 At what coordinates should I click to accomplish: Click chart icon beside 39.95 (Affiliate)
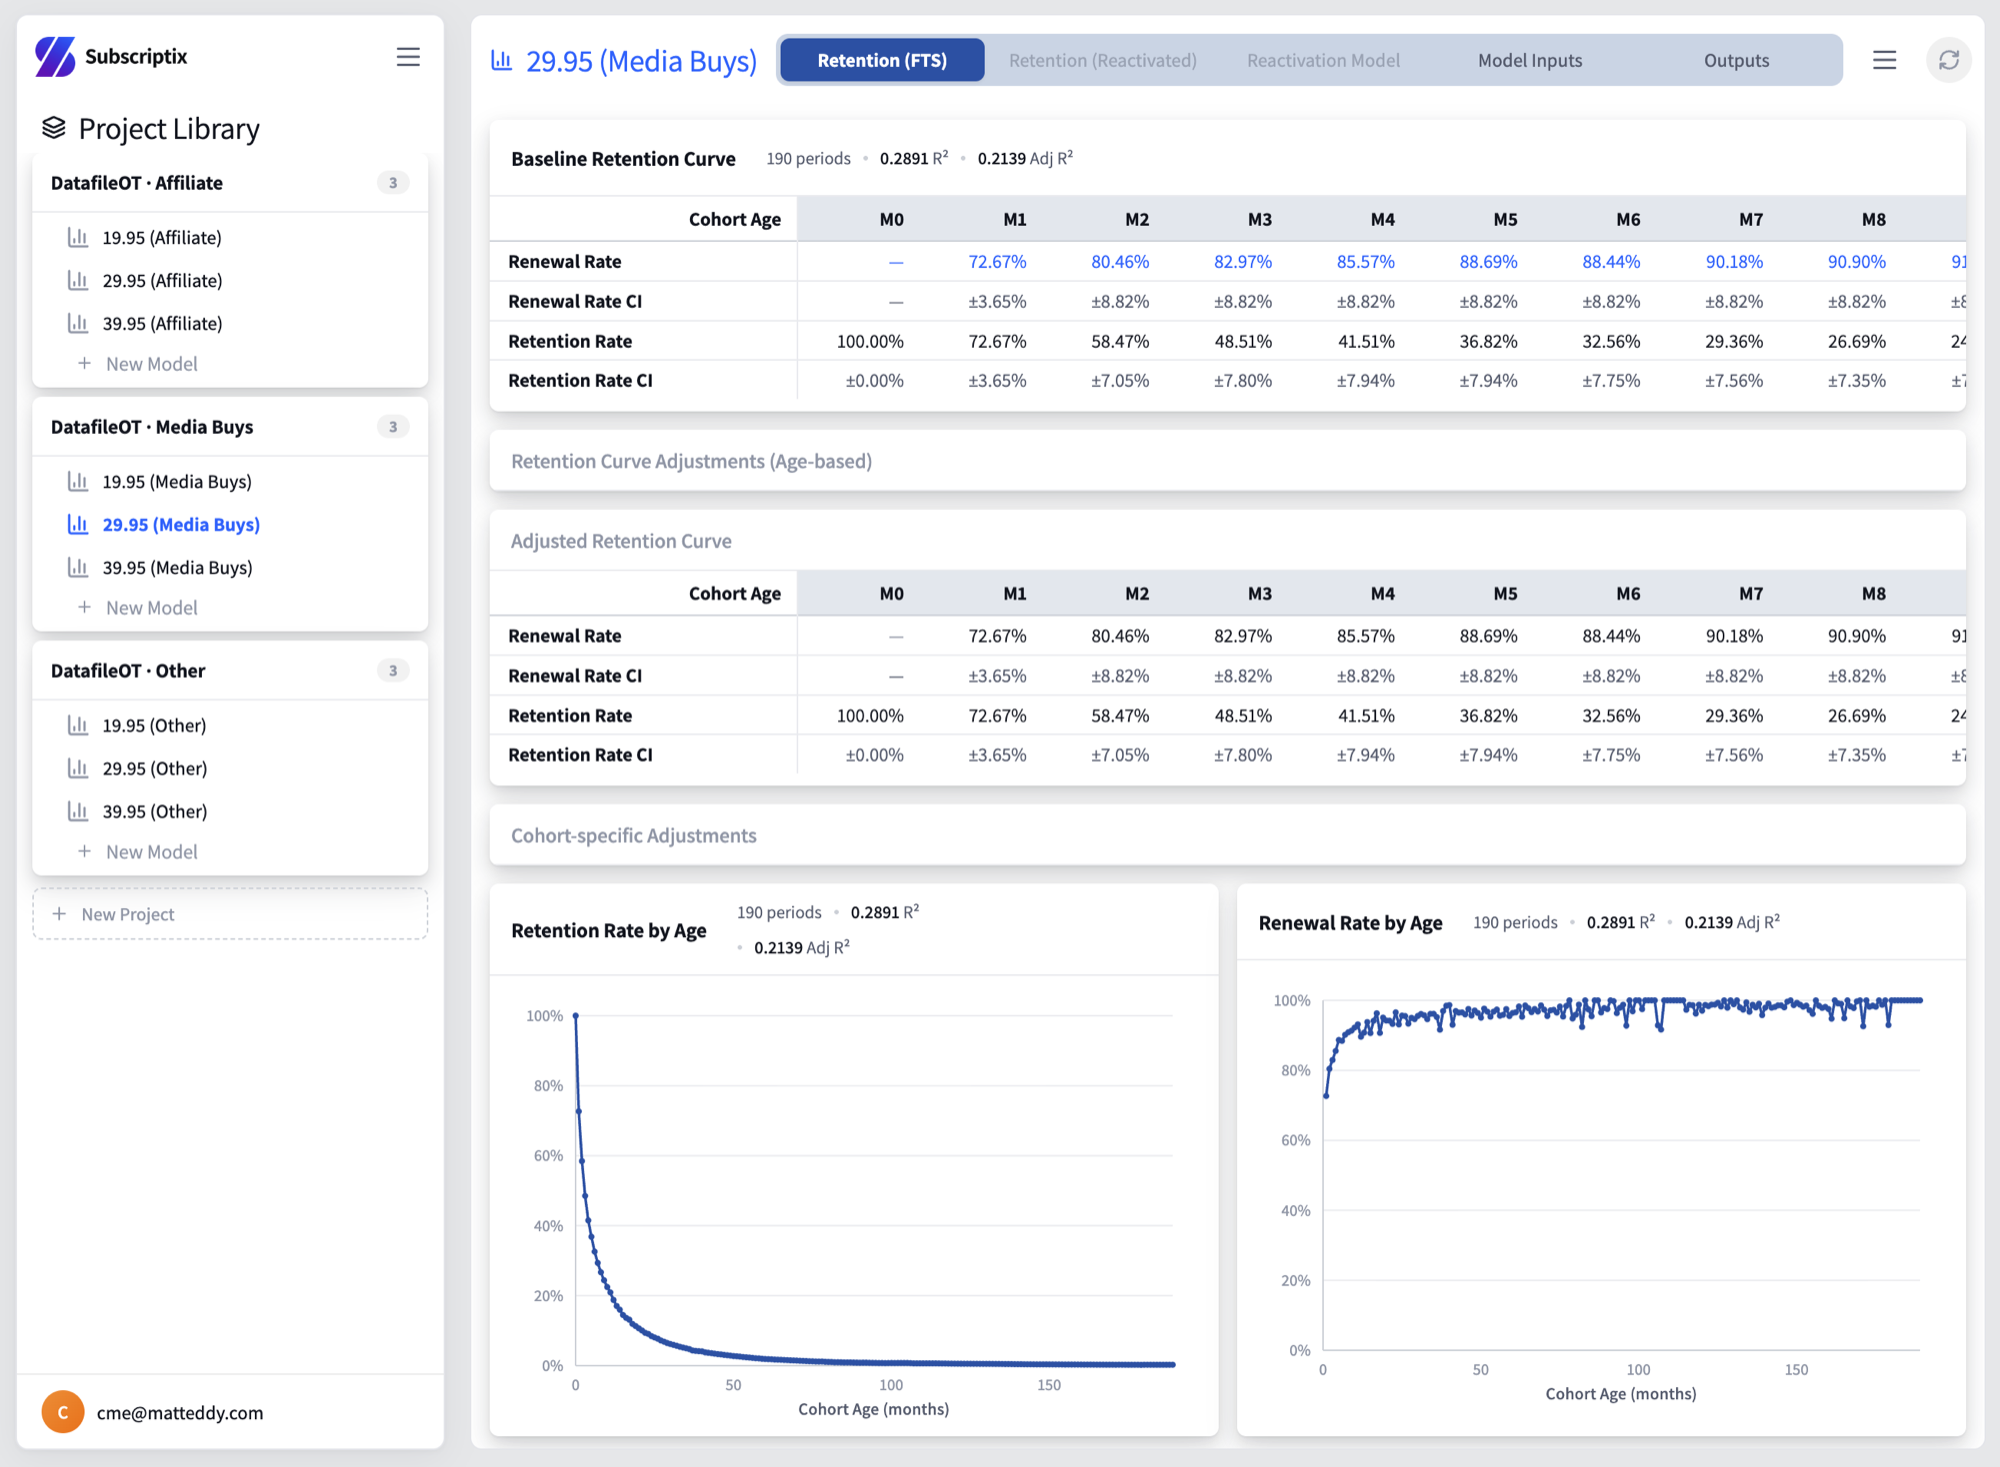78,323
